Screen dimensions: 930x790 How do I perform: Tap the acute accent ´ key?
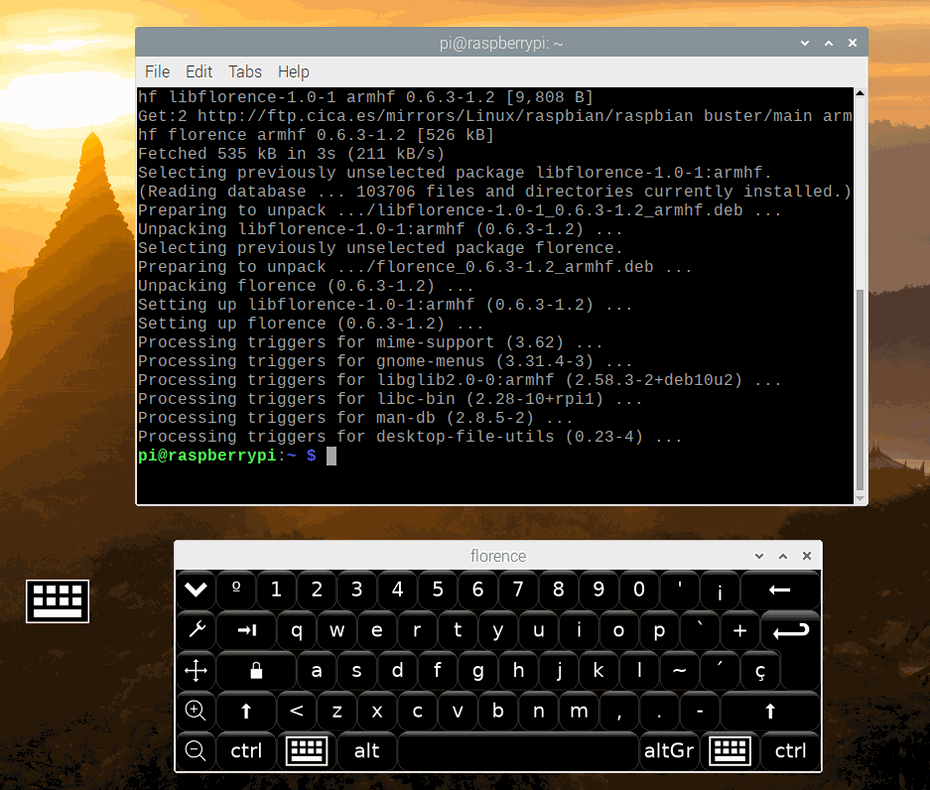[719, 671]
